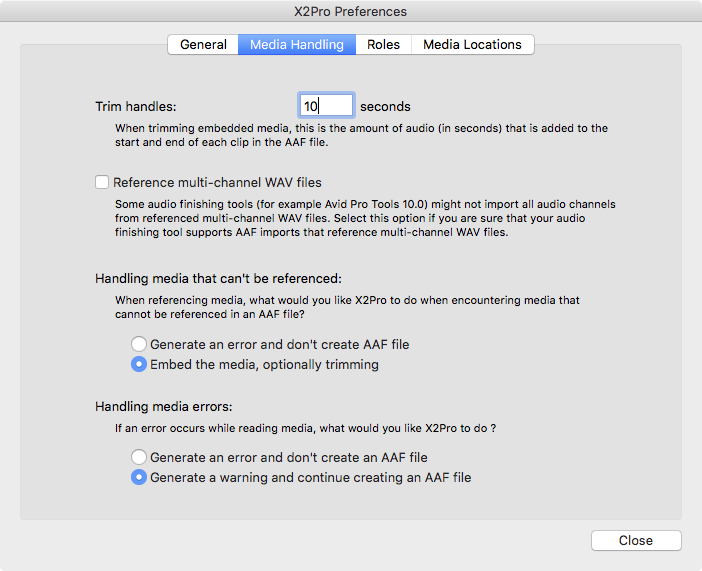Open the Roles tab
This screenshot has height=571, width=702.
tap(383, 44)
